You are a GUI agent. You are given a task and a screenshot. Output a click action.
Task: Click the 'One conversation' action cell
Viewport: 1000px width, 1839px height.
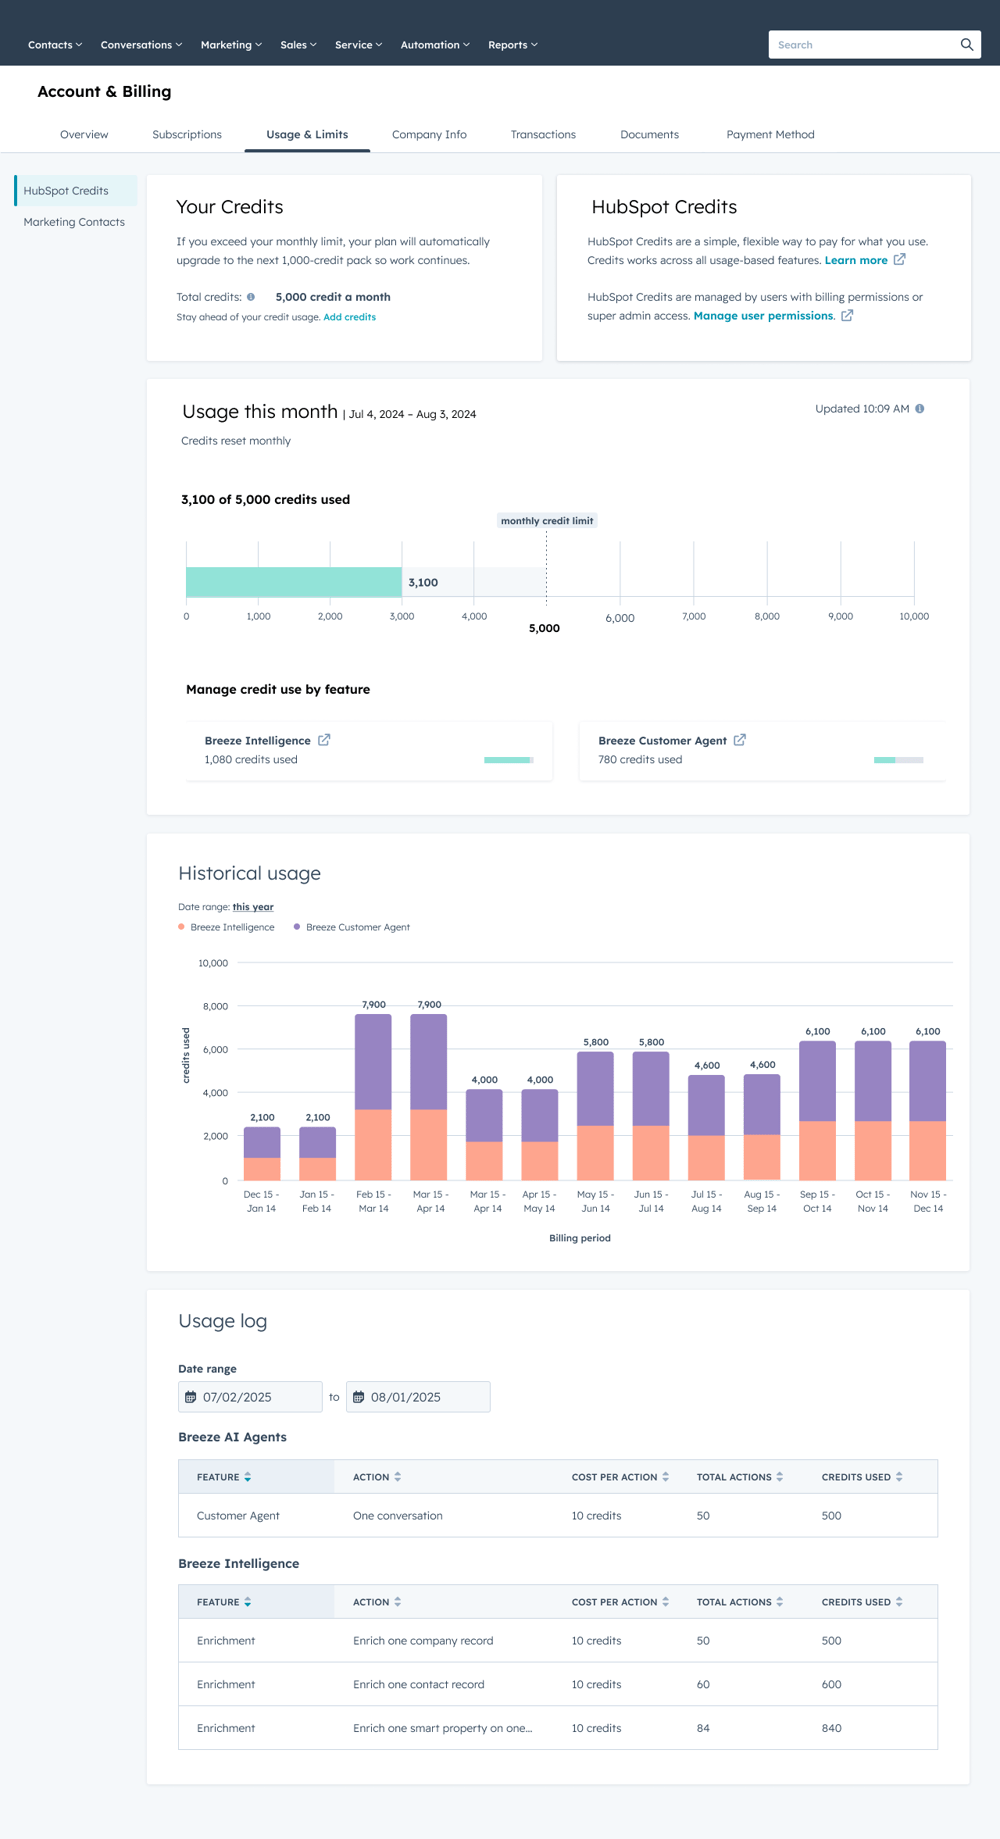click(x=397, y=1516)
